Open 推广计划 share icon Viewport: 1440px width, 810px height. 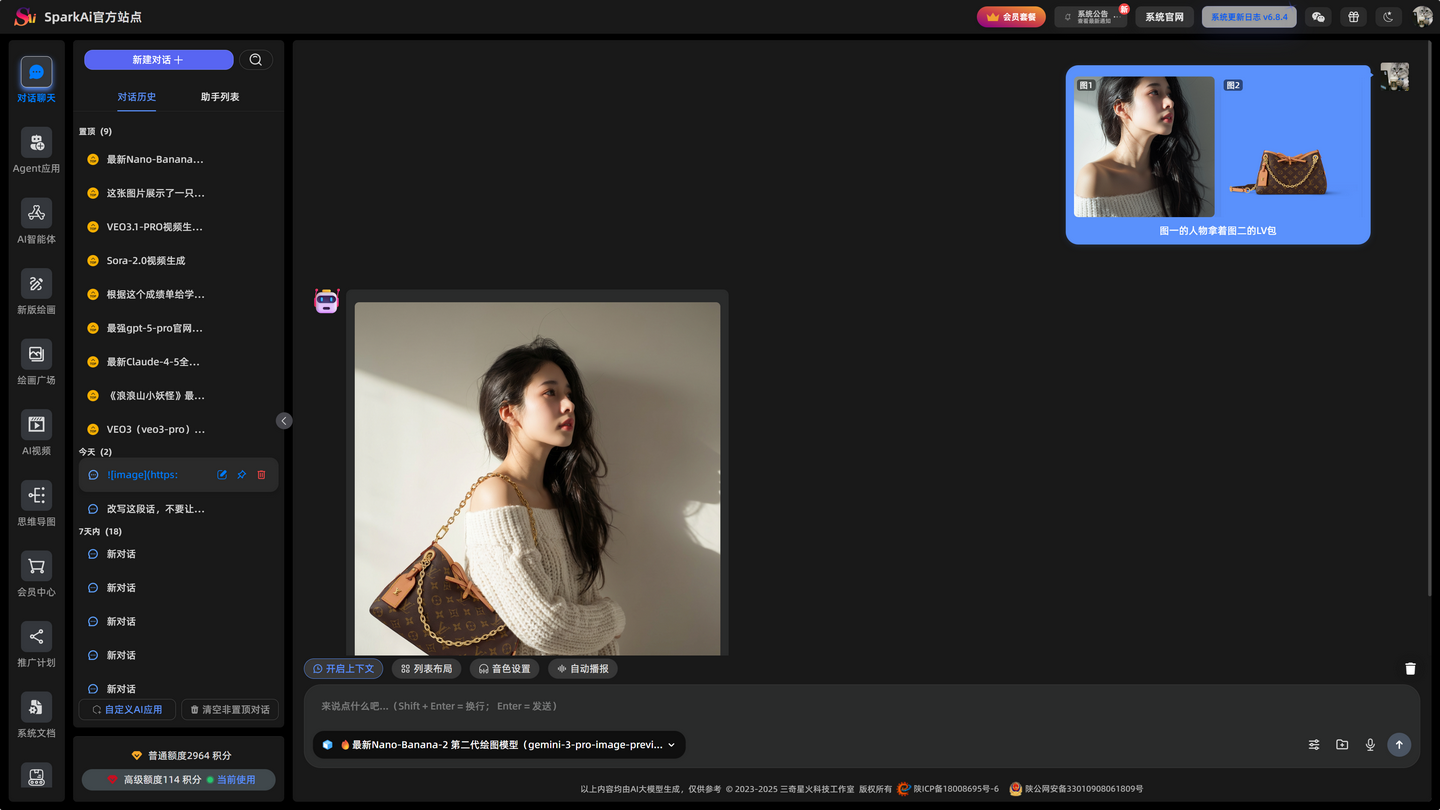(36, 637)
